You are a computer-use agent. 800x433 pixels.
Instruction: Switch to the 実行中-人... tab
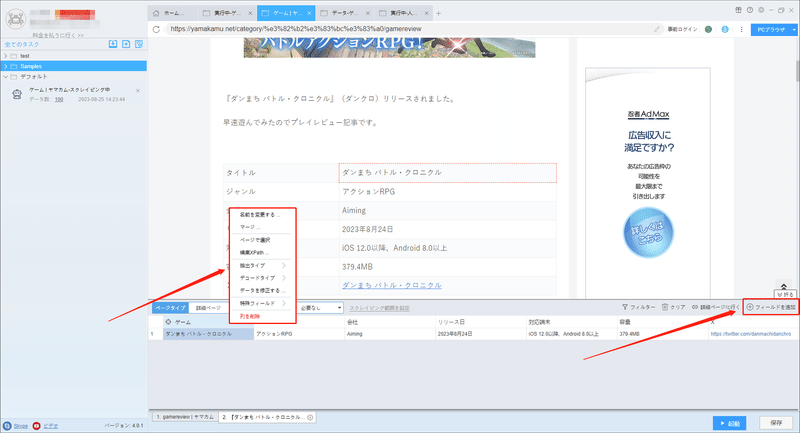(403, 13)
